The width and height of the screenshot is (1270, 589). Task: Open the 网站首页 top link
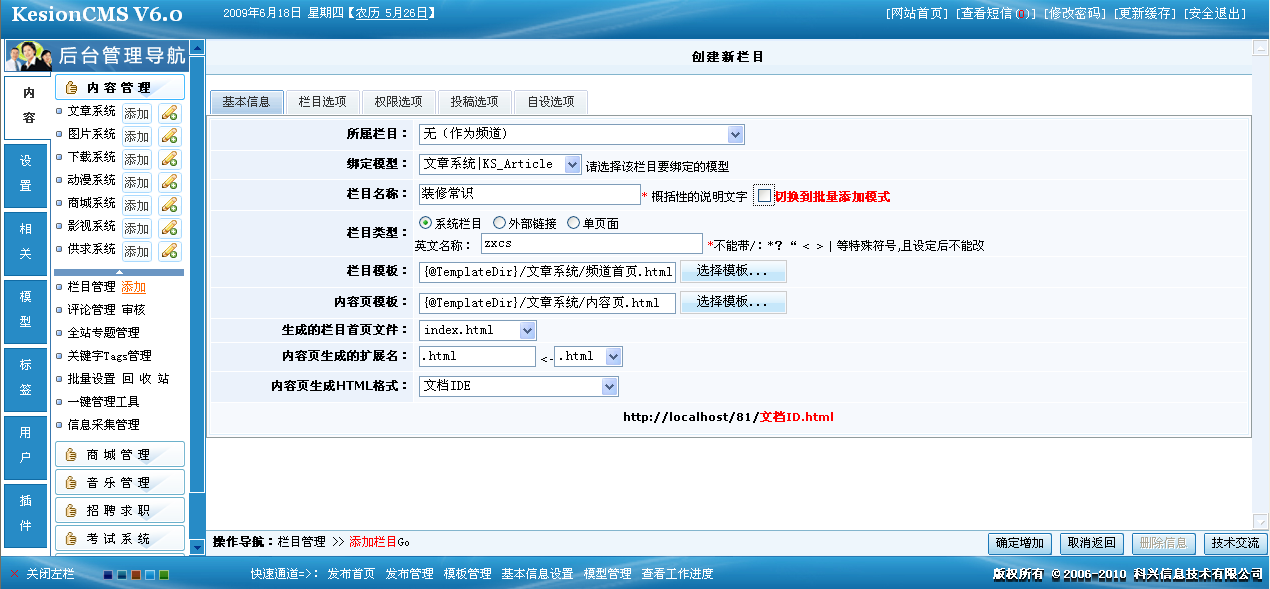(917, 14)
